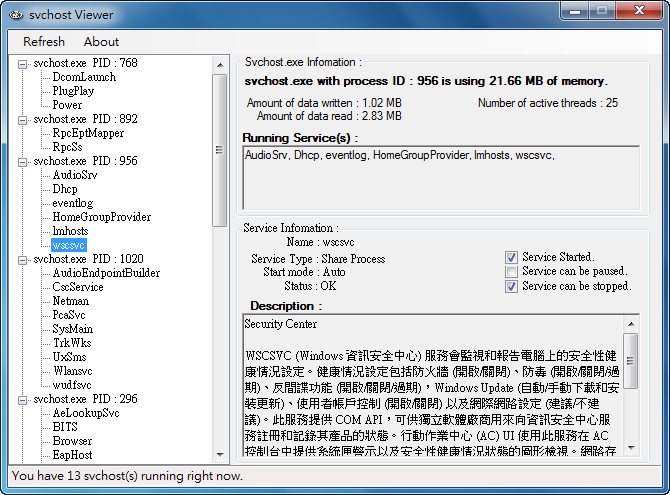Image resolution: width=670 pixels, height=495 pixels.
Task: Collapse the svchost.exe PID : 768 node
Action: (x=22, y=64)
